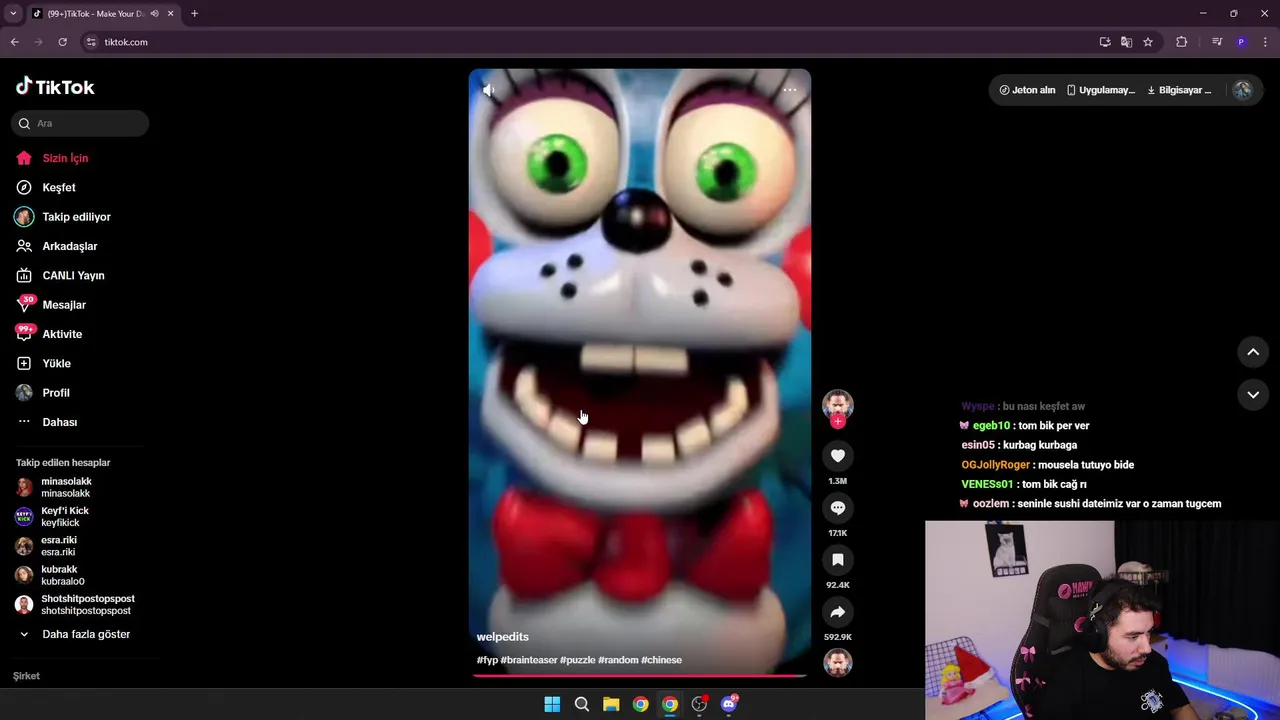
Task: Seek using the video progress bar
Action: point(640,676)
